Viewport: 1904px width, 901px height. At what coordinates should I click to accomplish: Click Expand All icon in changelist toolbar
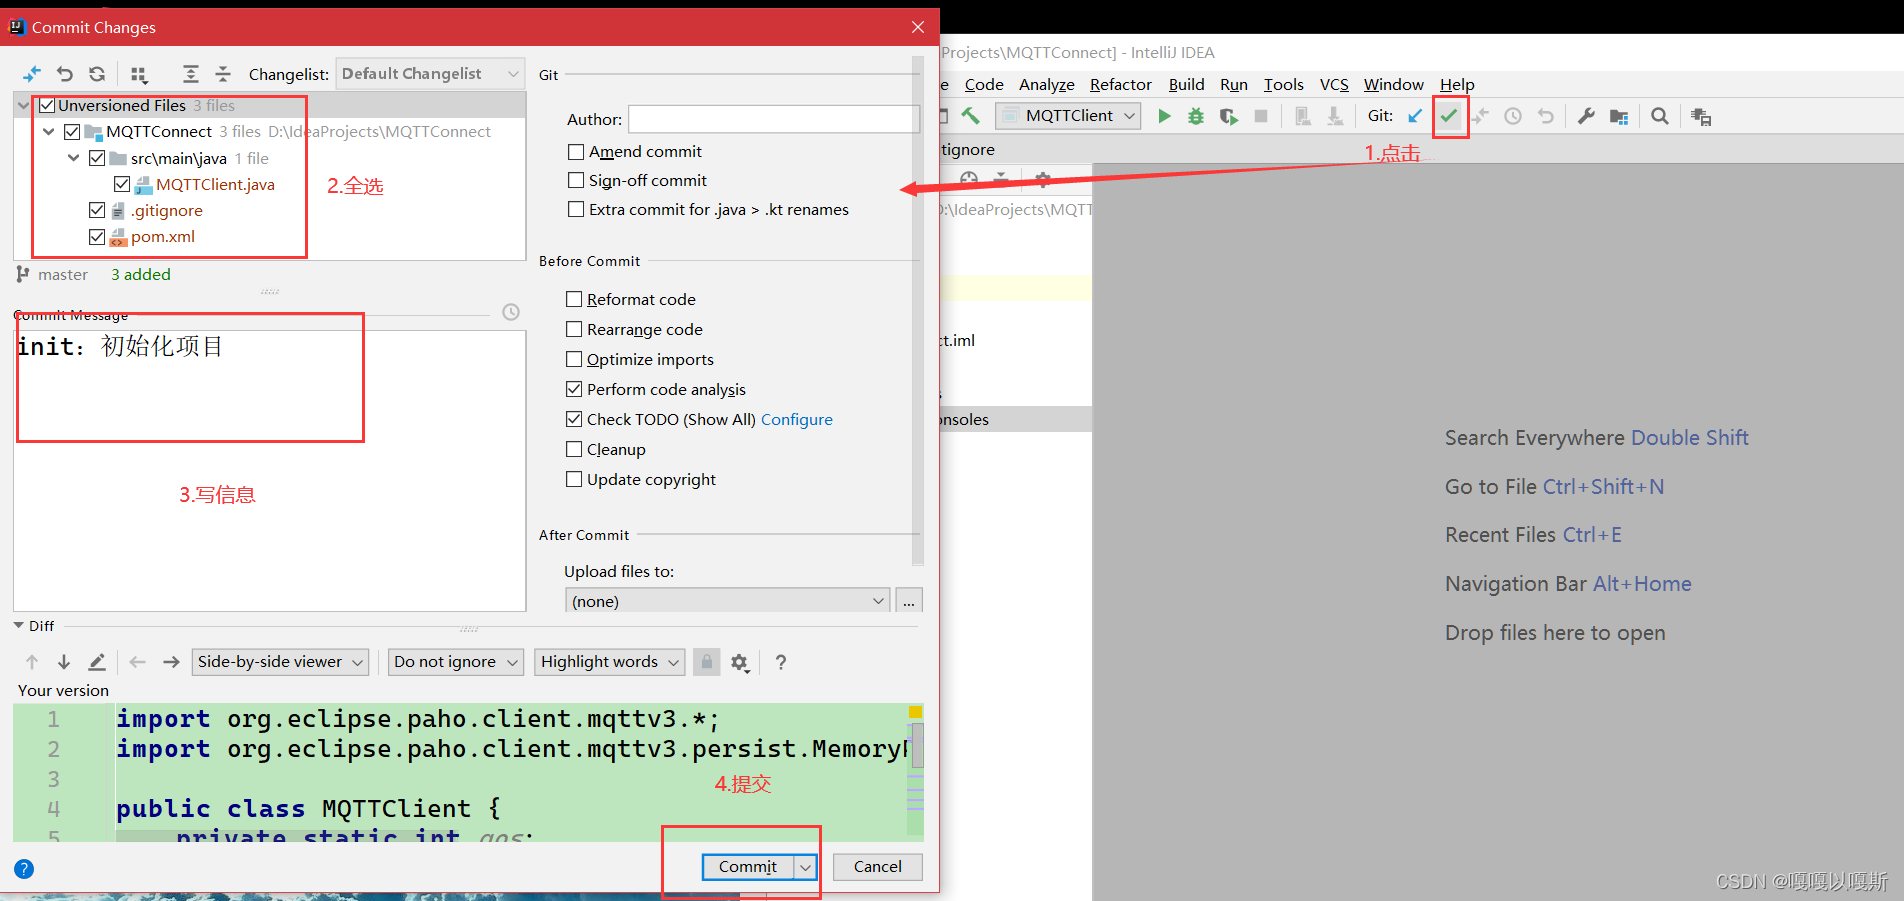pyautogui.click(x=190, y=74)
